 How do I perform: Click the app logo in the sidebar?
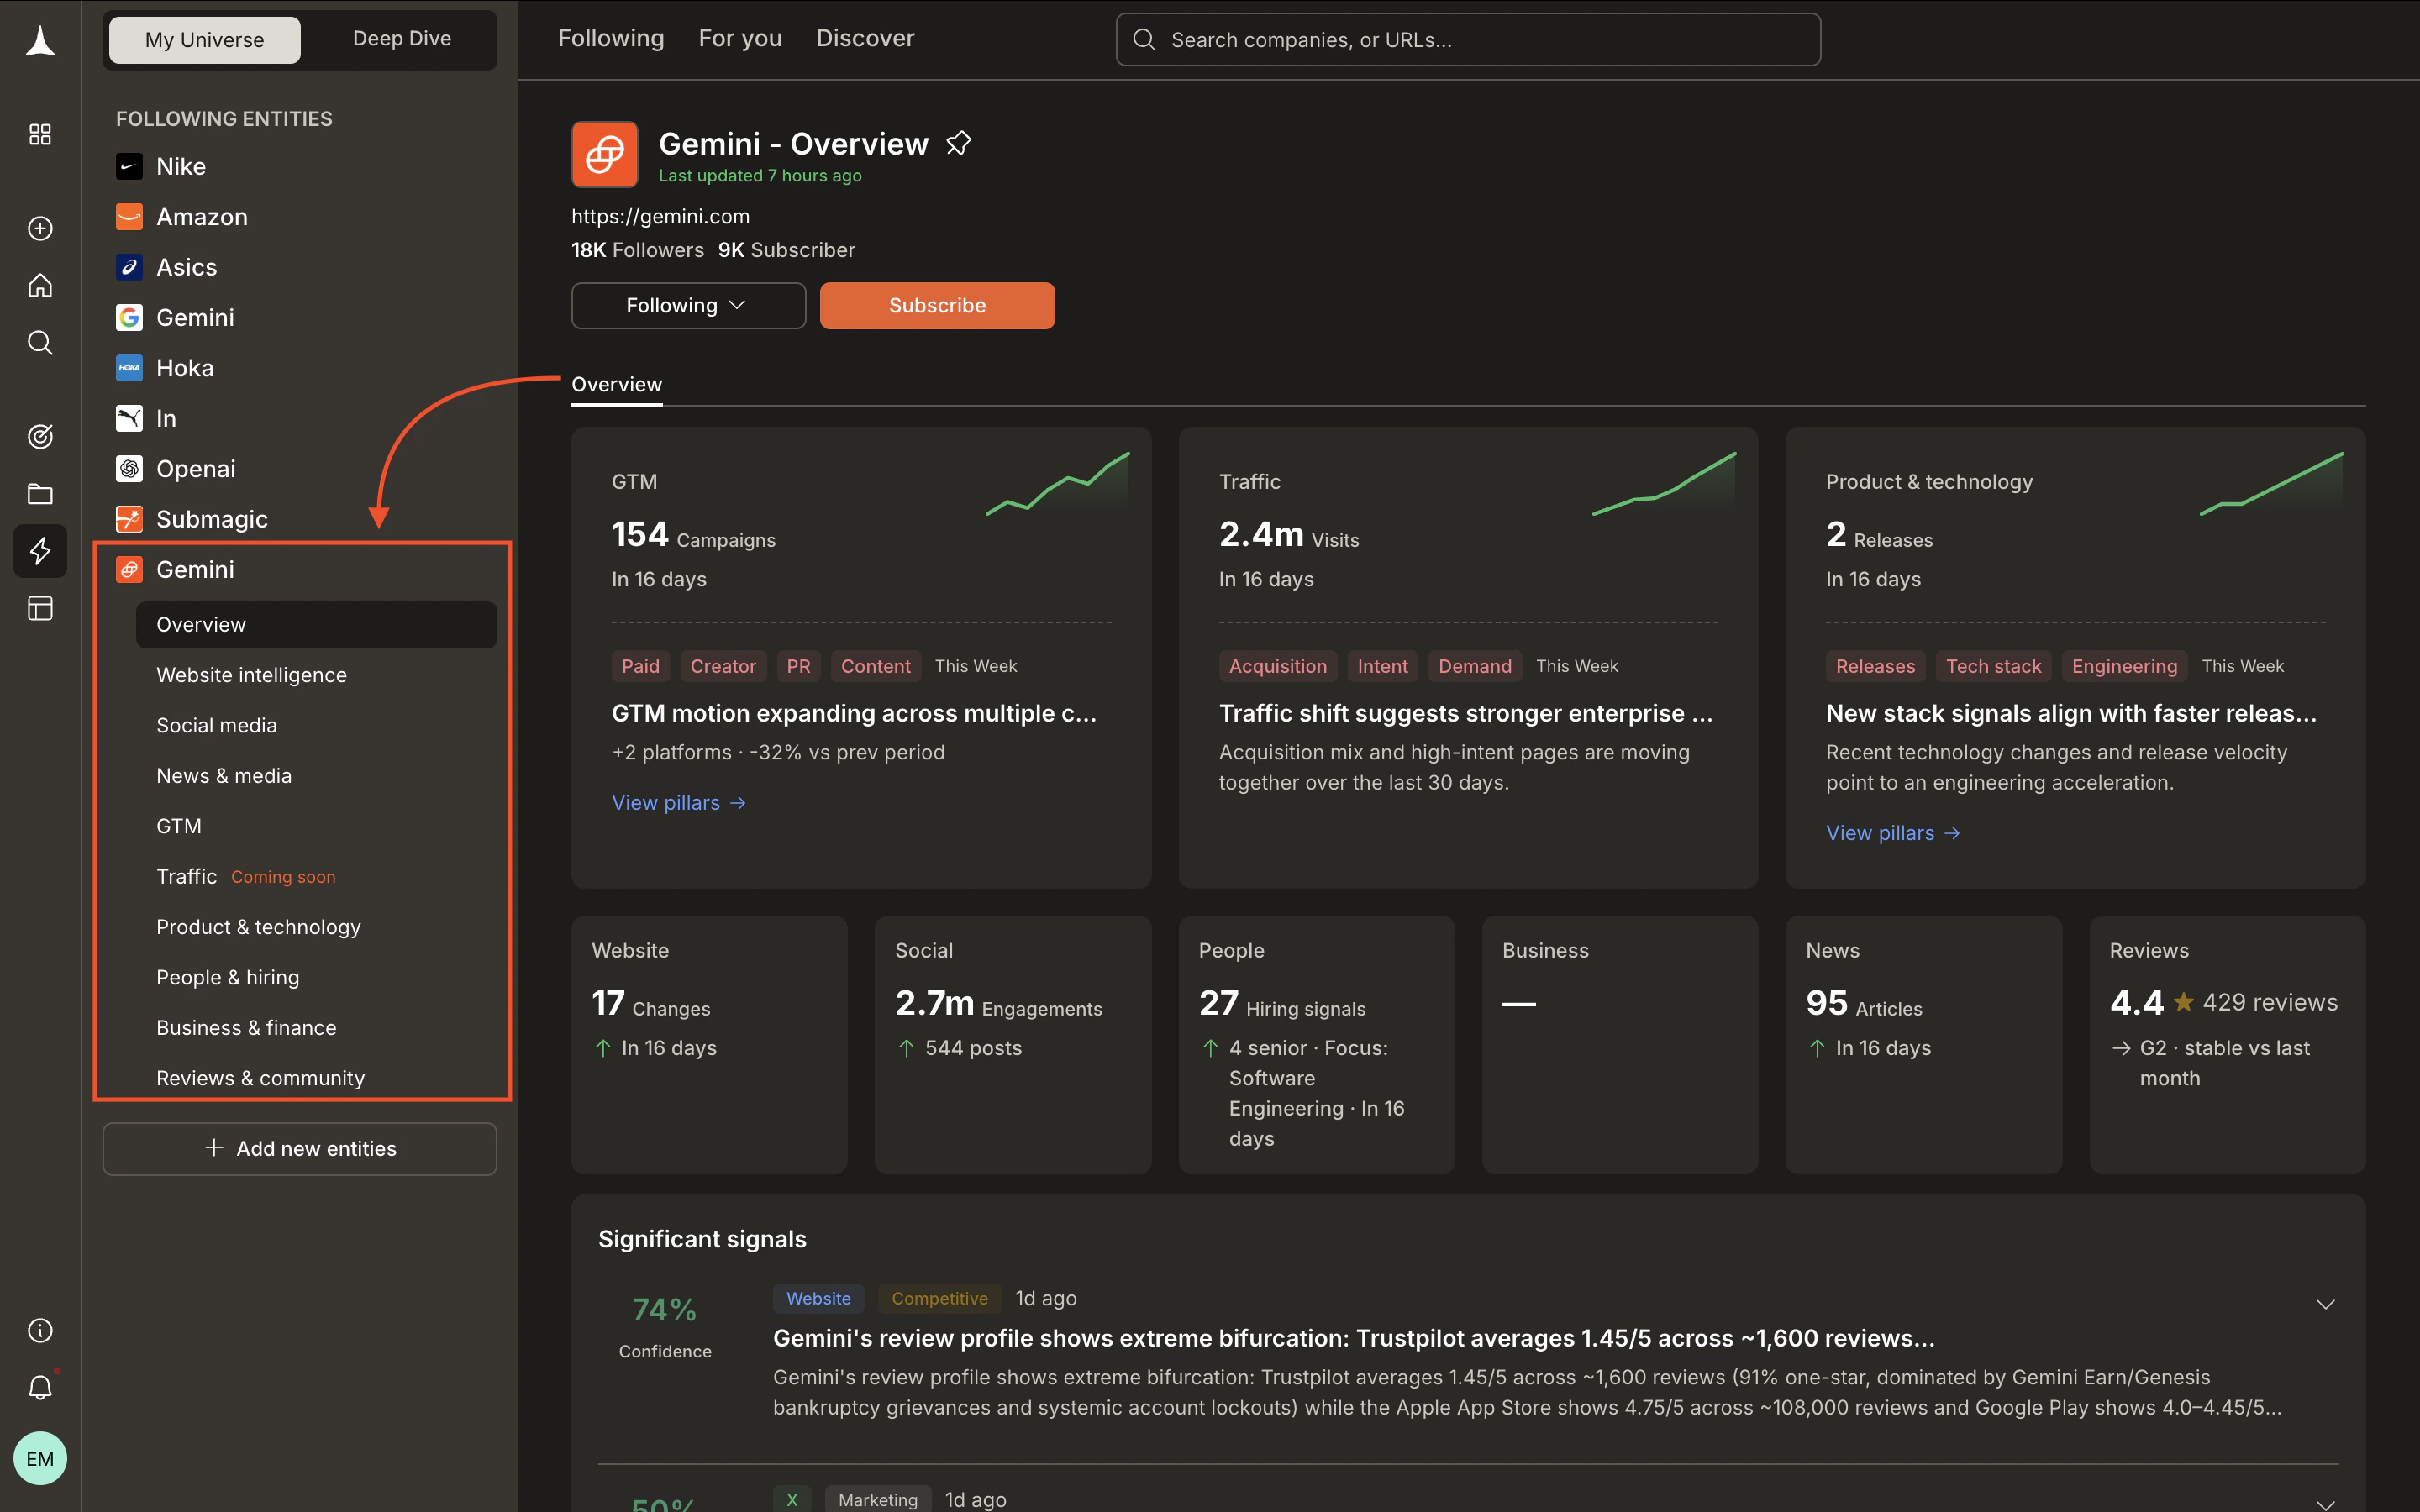tap(40, 40)
